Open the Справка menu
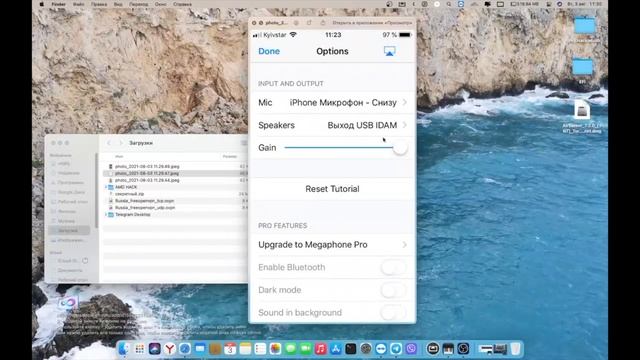 click(x=182, y=4)
